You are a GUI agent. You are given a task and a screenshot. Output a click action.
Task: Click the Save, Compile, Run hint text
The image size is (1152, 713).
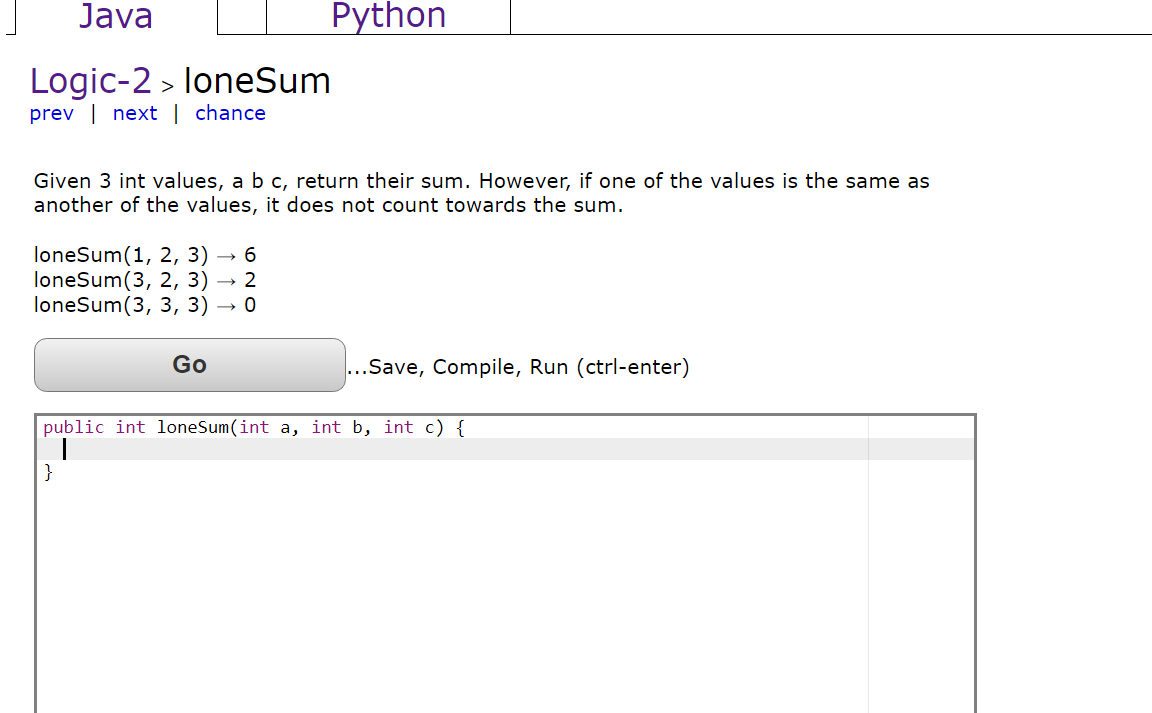click(x=518, y=367)
